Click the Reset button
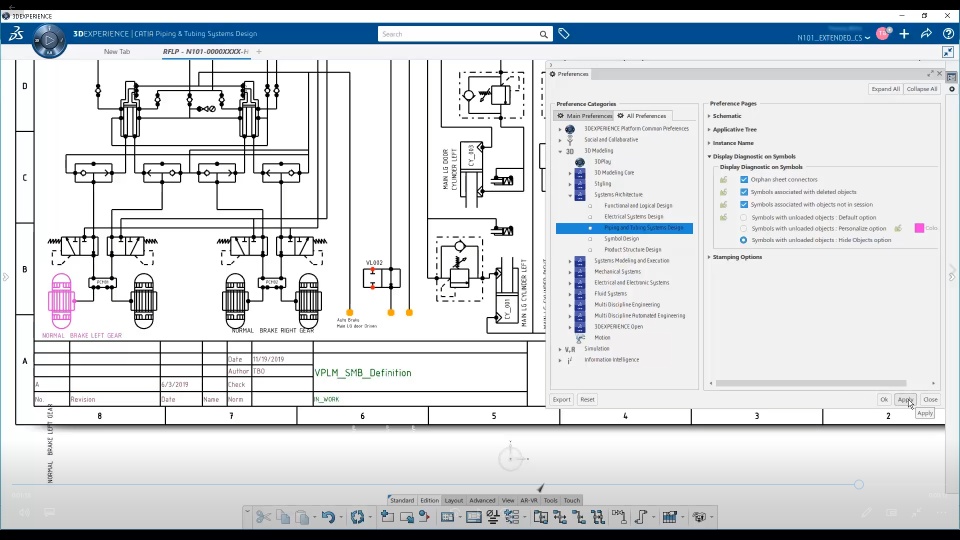Screen dimensions: 960x540 (587, 399)
